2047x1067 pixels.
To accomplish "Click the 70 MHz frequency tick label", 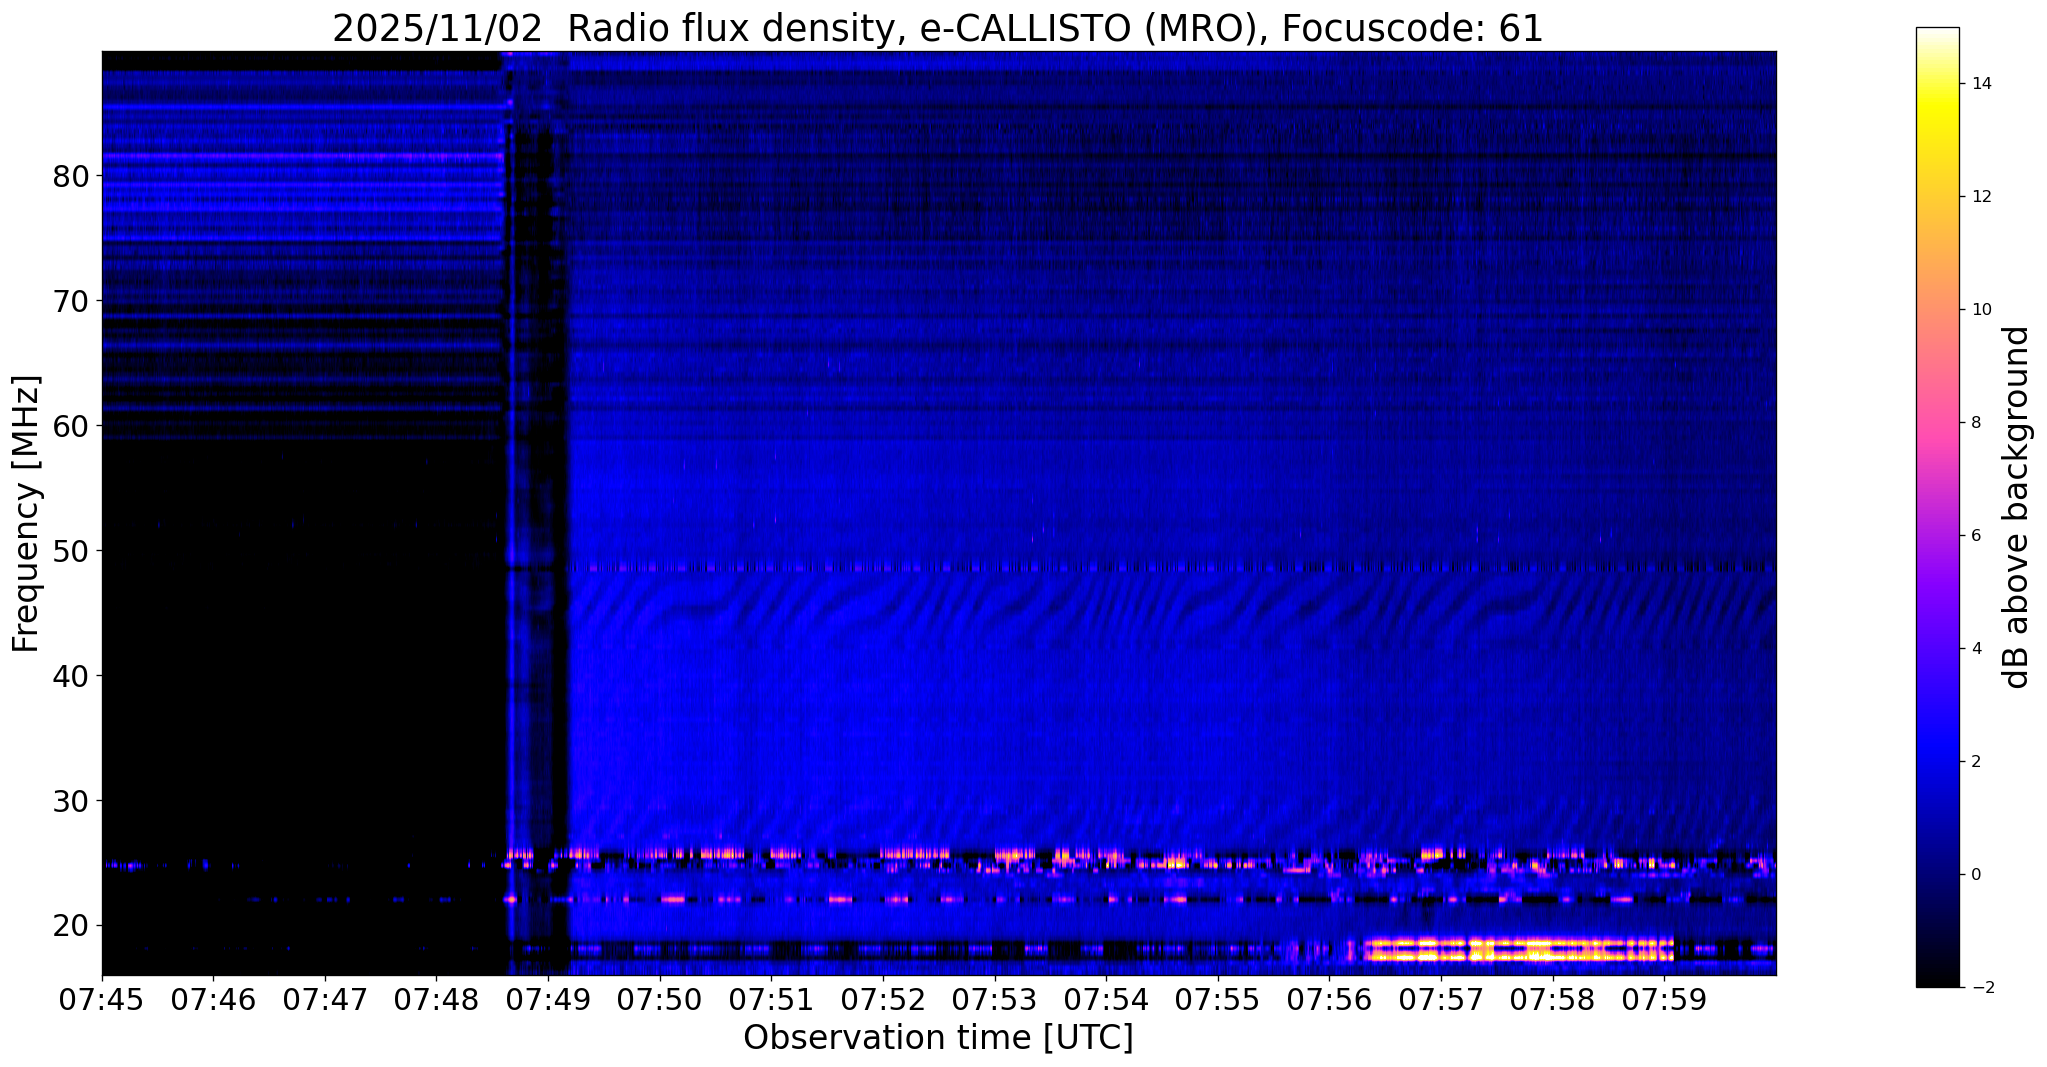I will coord(70,301).
